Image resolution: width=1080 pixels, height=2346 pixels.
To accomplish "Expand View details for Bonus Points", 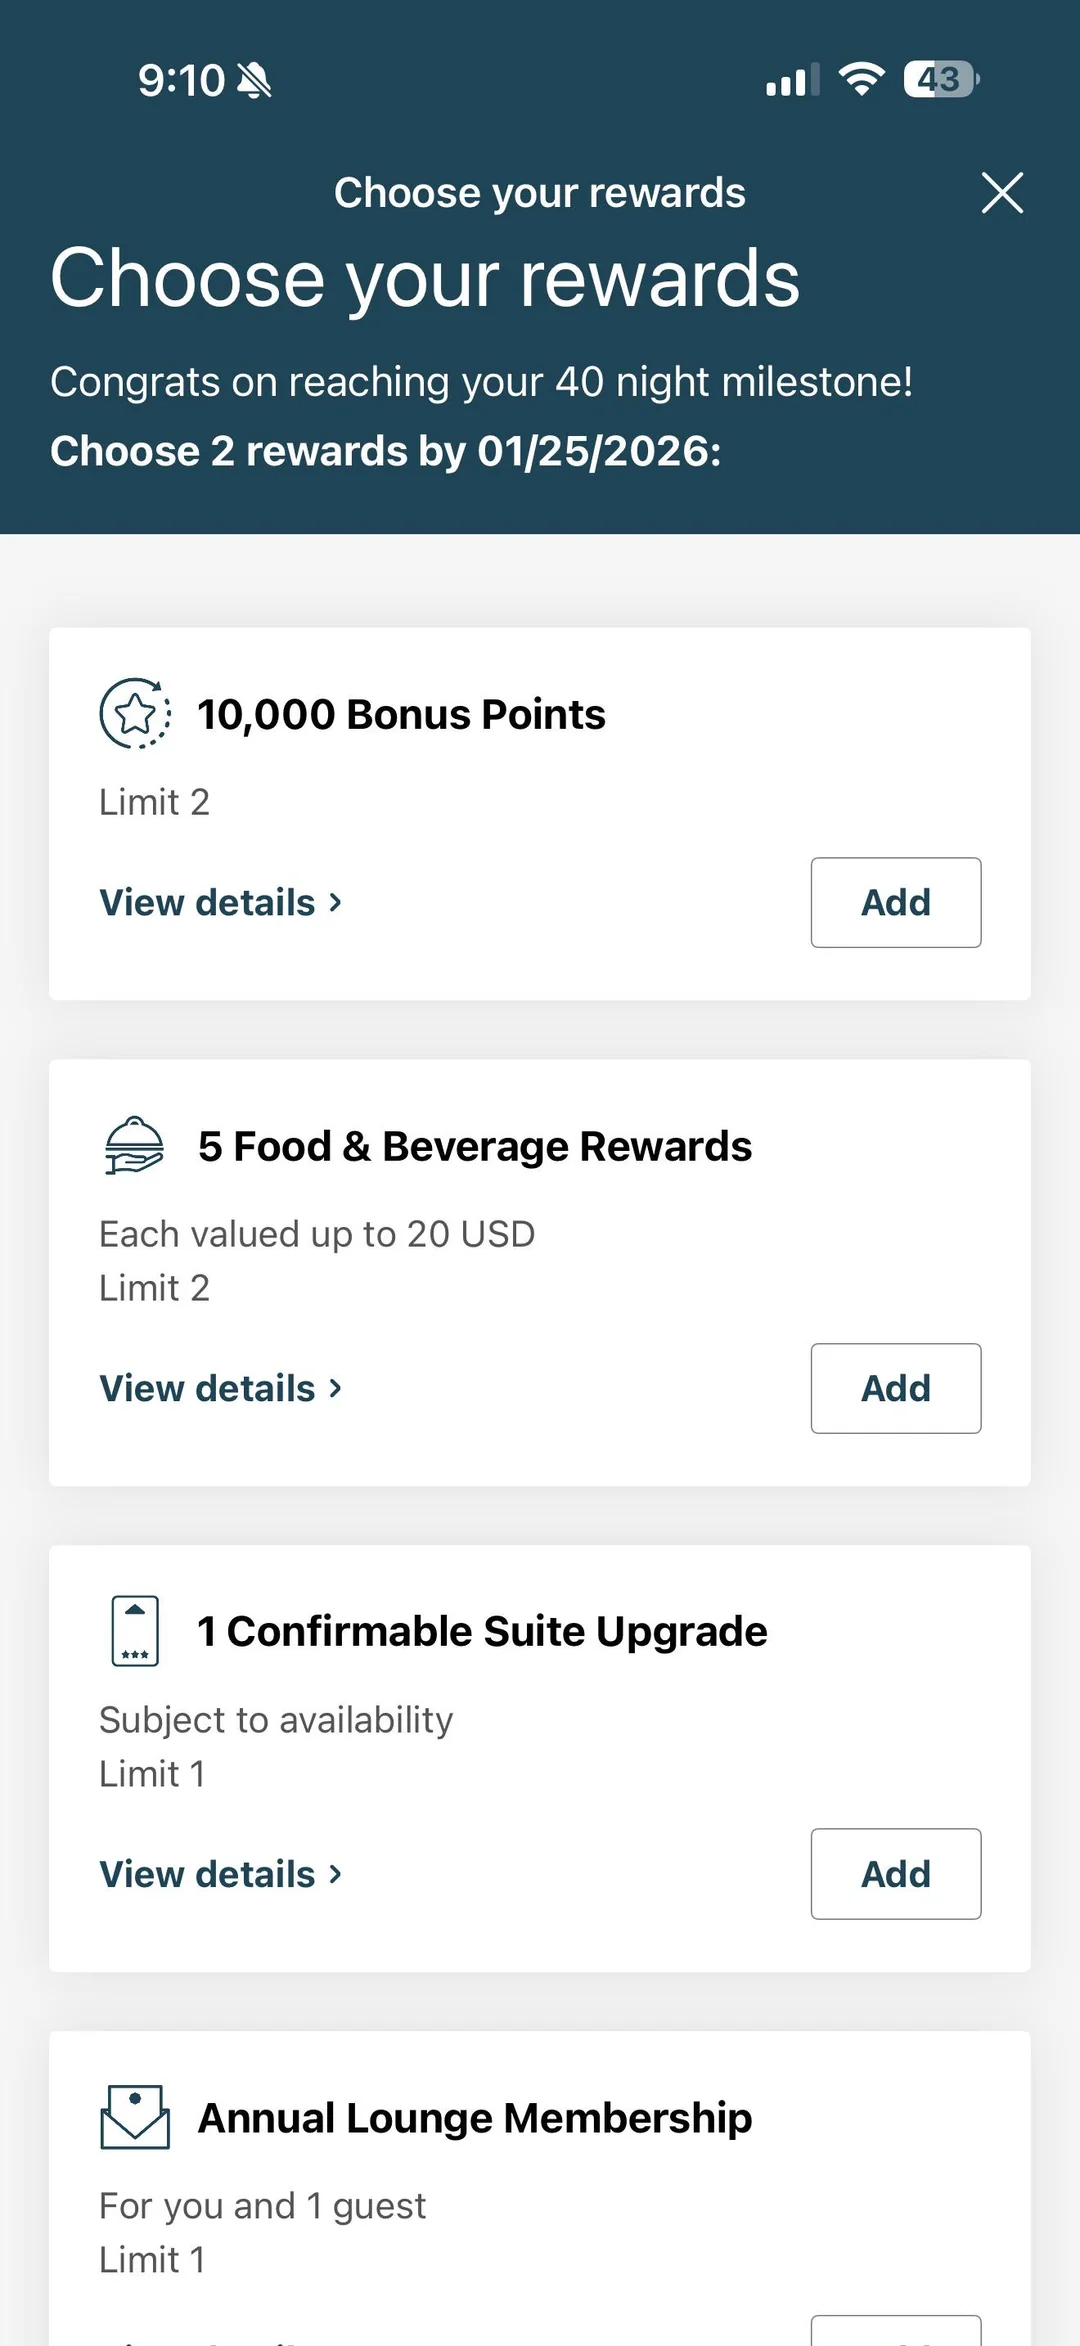I will 221,902.
